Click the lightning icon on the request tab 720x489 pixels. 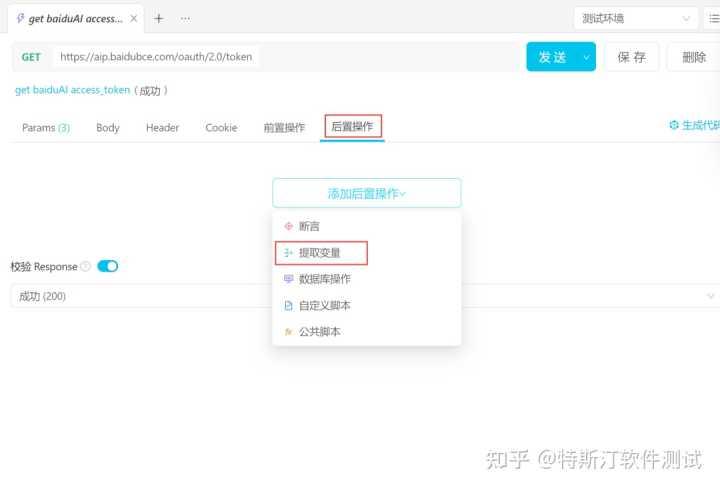pyautogui.click(x=20, y=18)
